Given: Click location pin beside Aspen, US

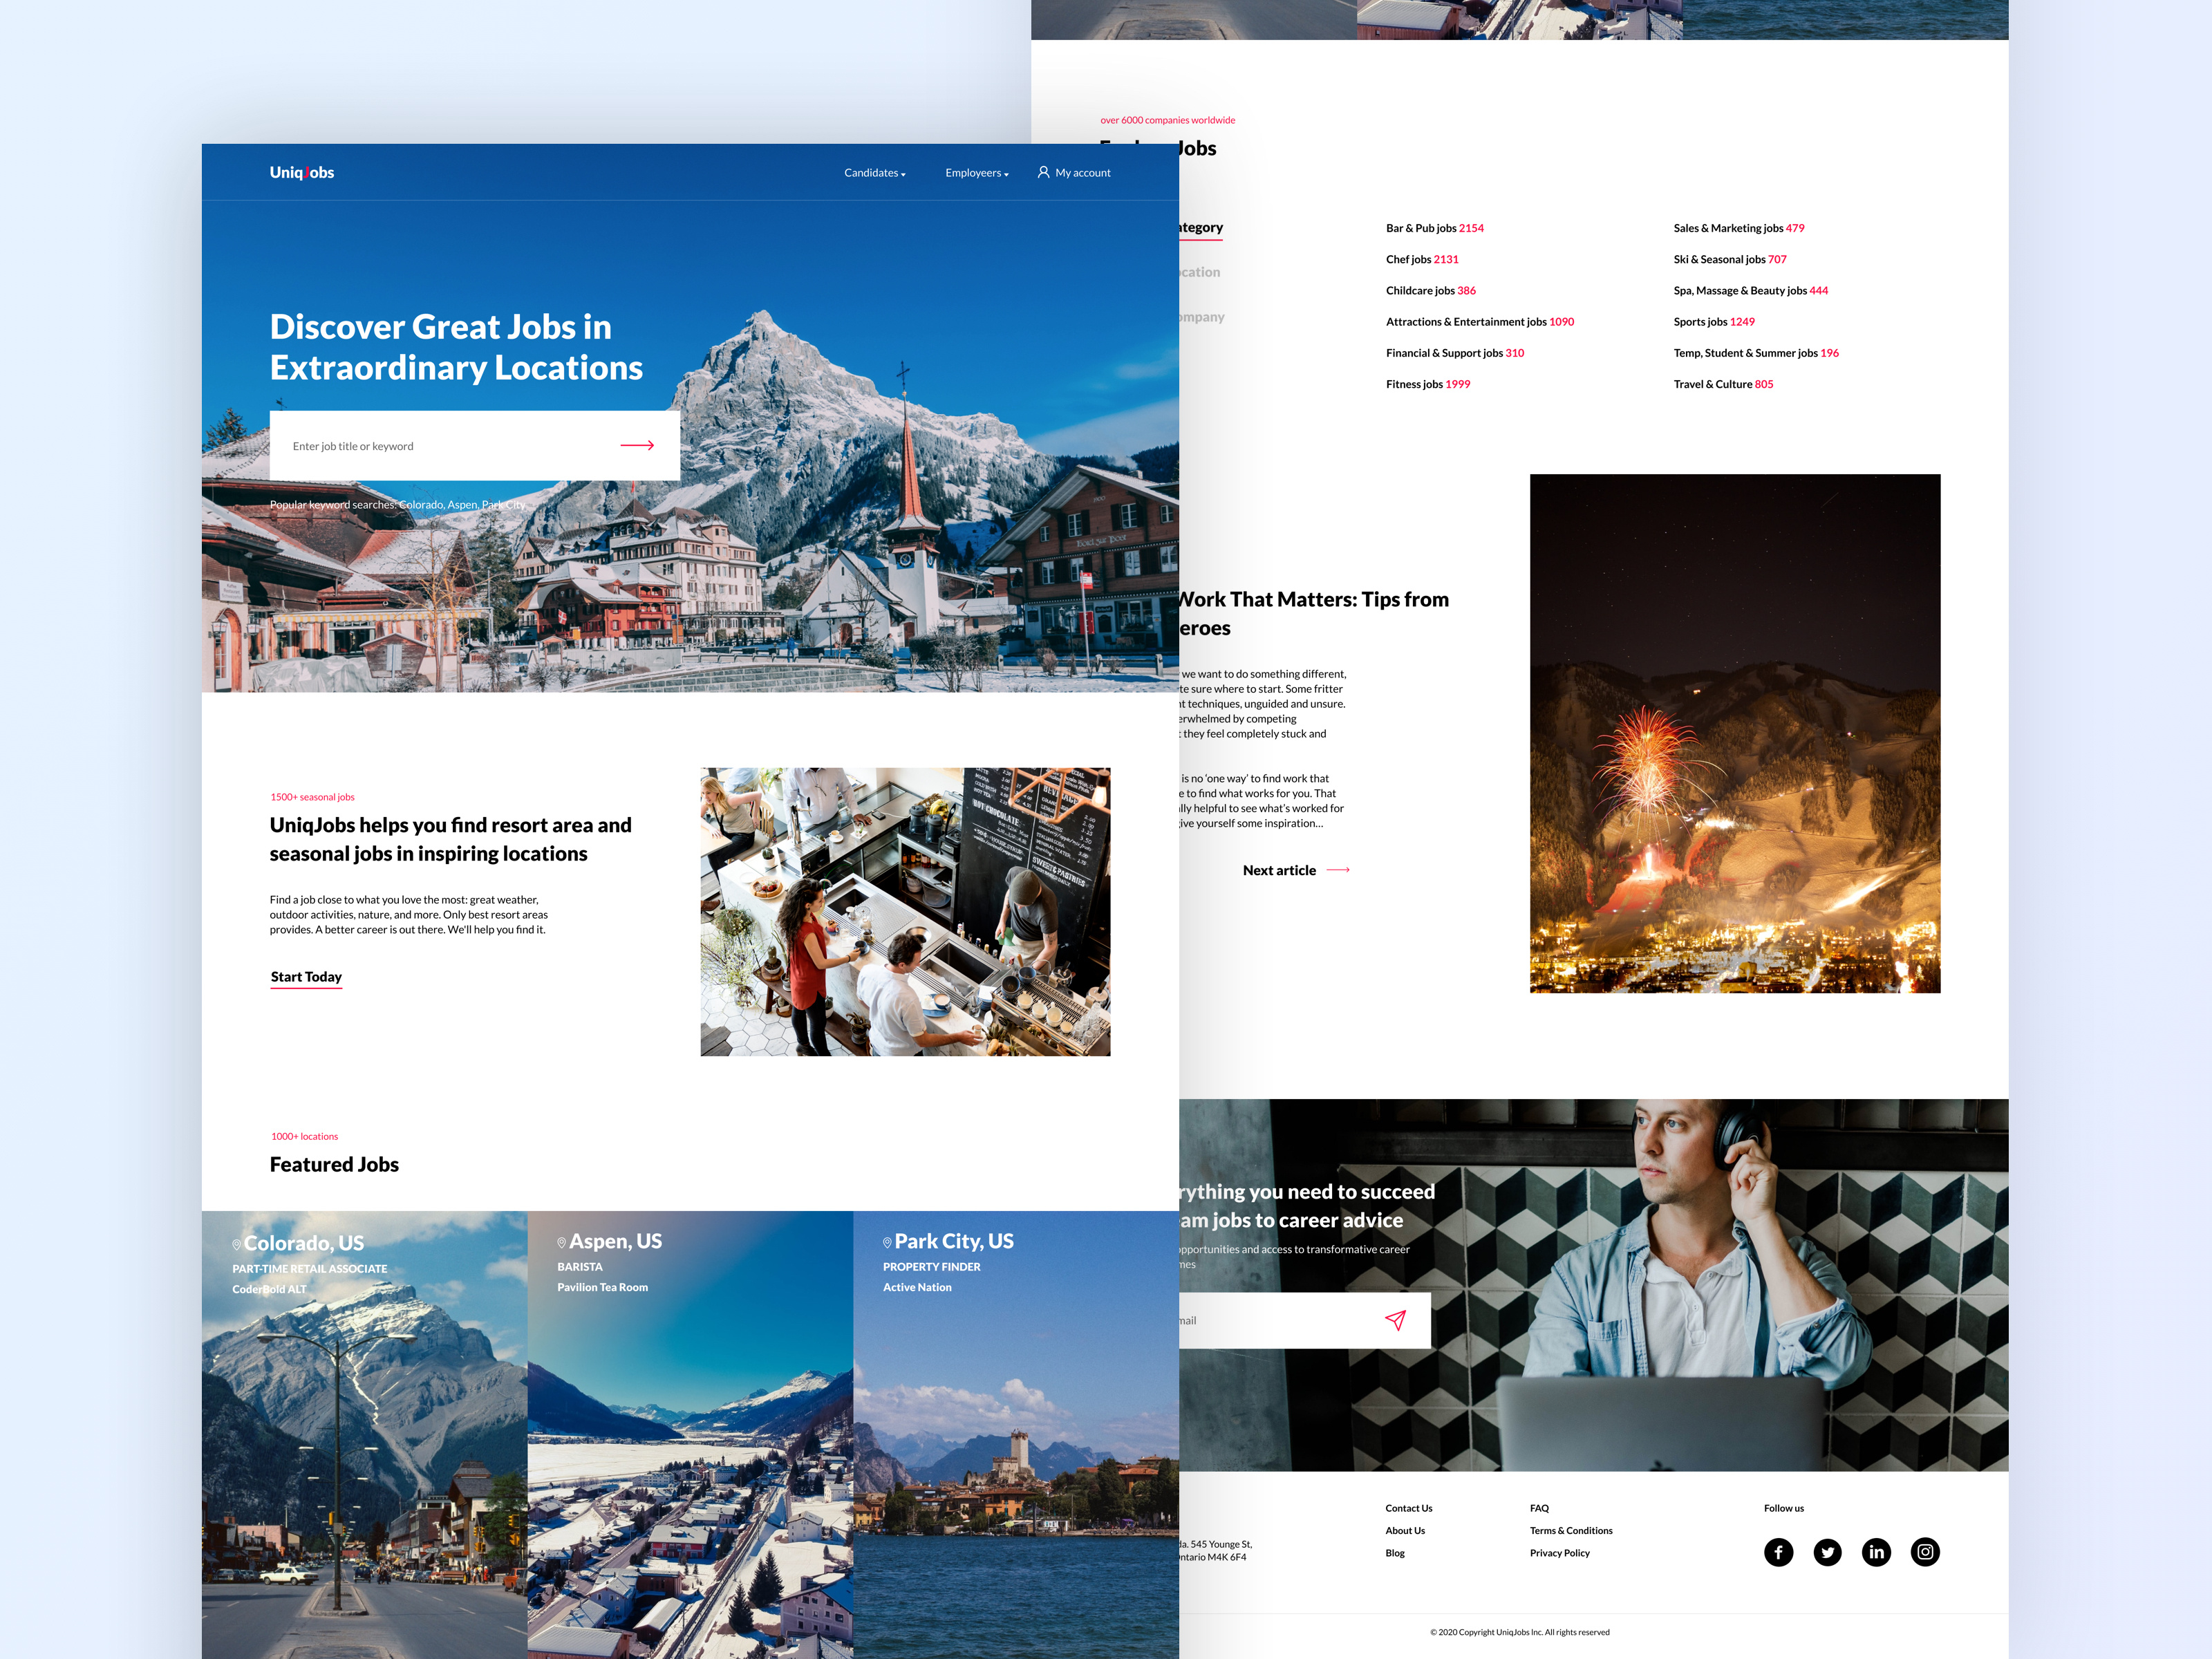Looking at the screenshot, I should (562, 1242).
